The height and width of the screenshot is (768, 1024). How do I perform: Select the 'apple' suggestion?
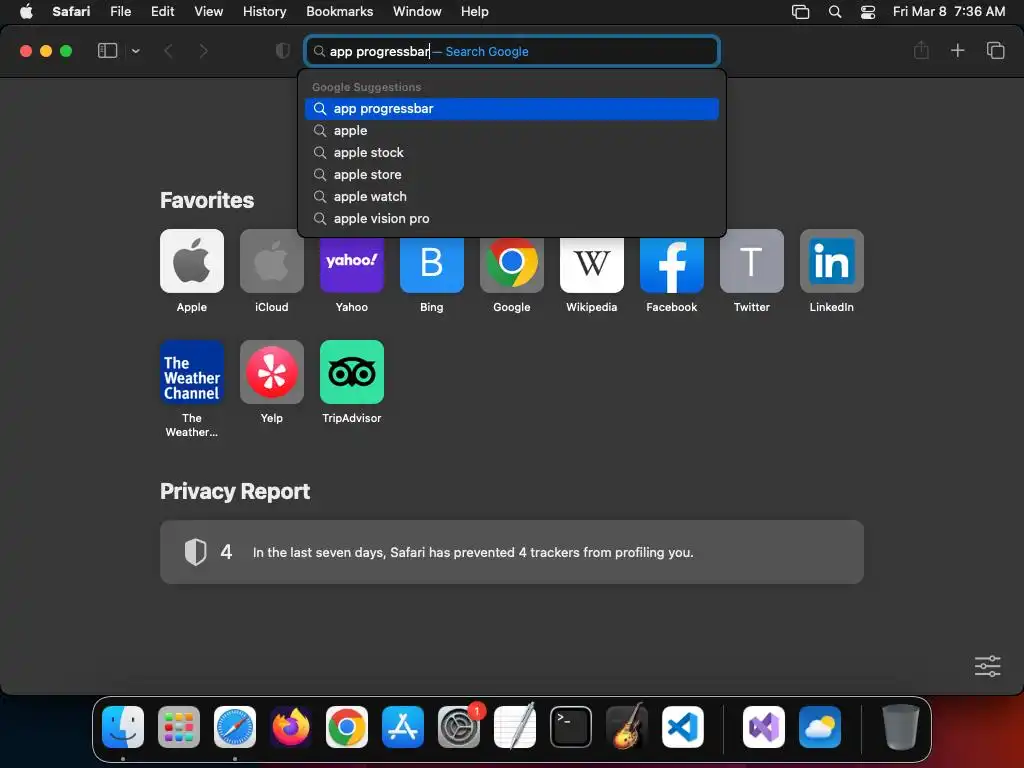(x=512, y=131)
